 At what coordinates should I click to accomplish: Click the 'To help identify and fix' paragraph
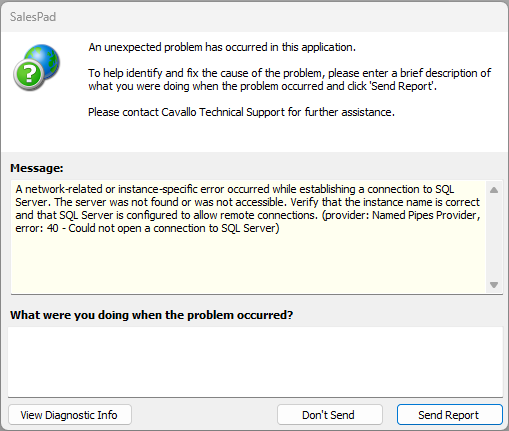pyautogui.click(x=289, y=80)
